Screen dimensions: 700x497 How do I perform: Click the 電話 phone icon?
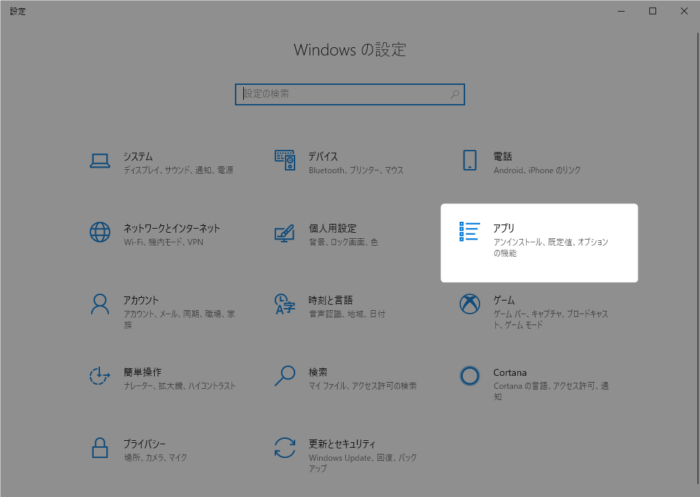tap(469, 161)
